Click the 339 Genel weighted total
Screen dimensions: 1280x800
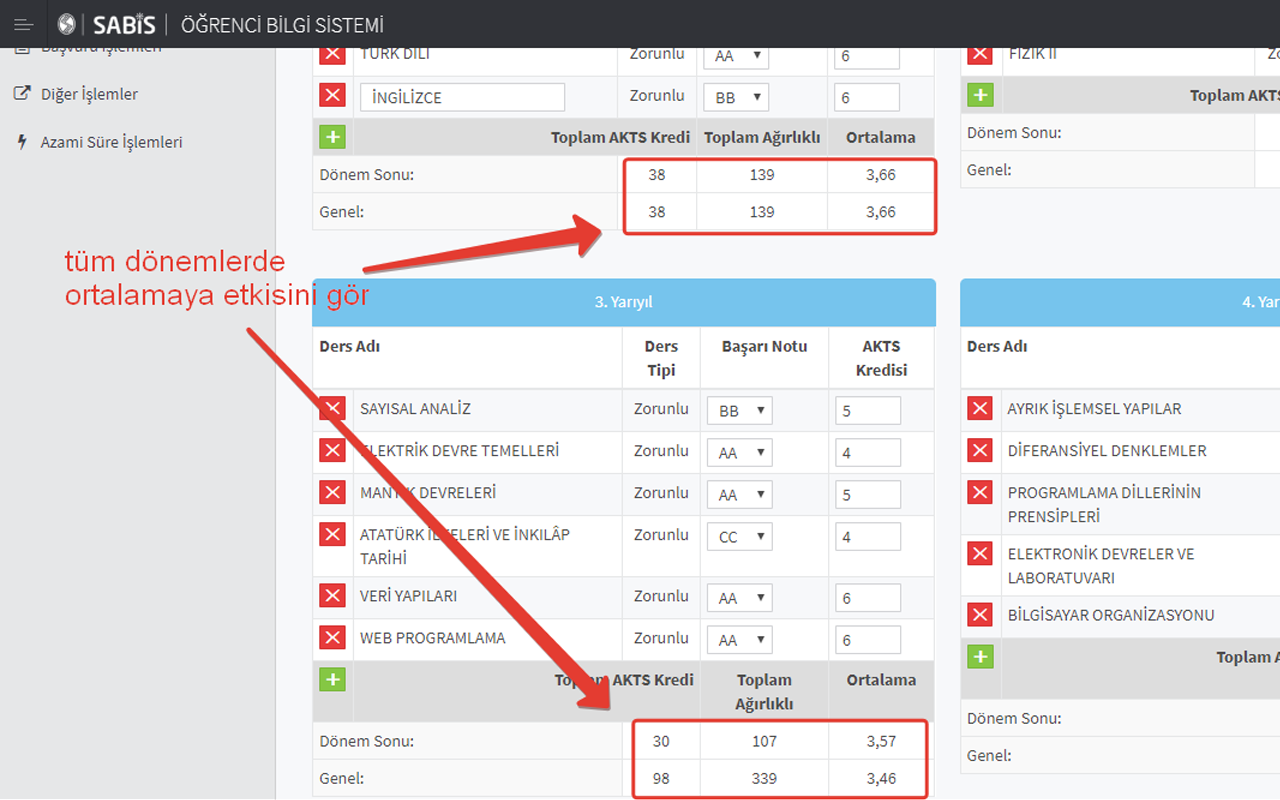(764, 778)
